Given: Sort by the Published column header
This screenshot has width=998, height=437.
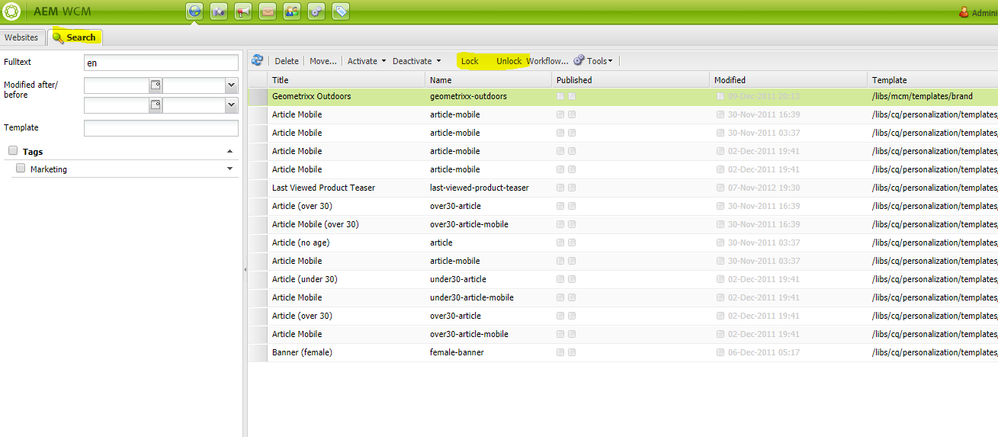Looking at the screenshot, I should pyautogui.click(x=631, y=80).
